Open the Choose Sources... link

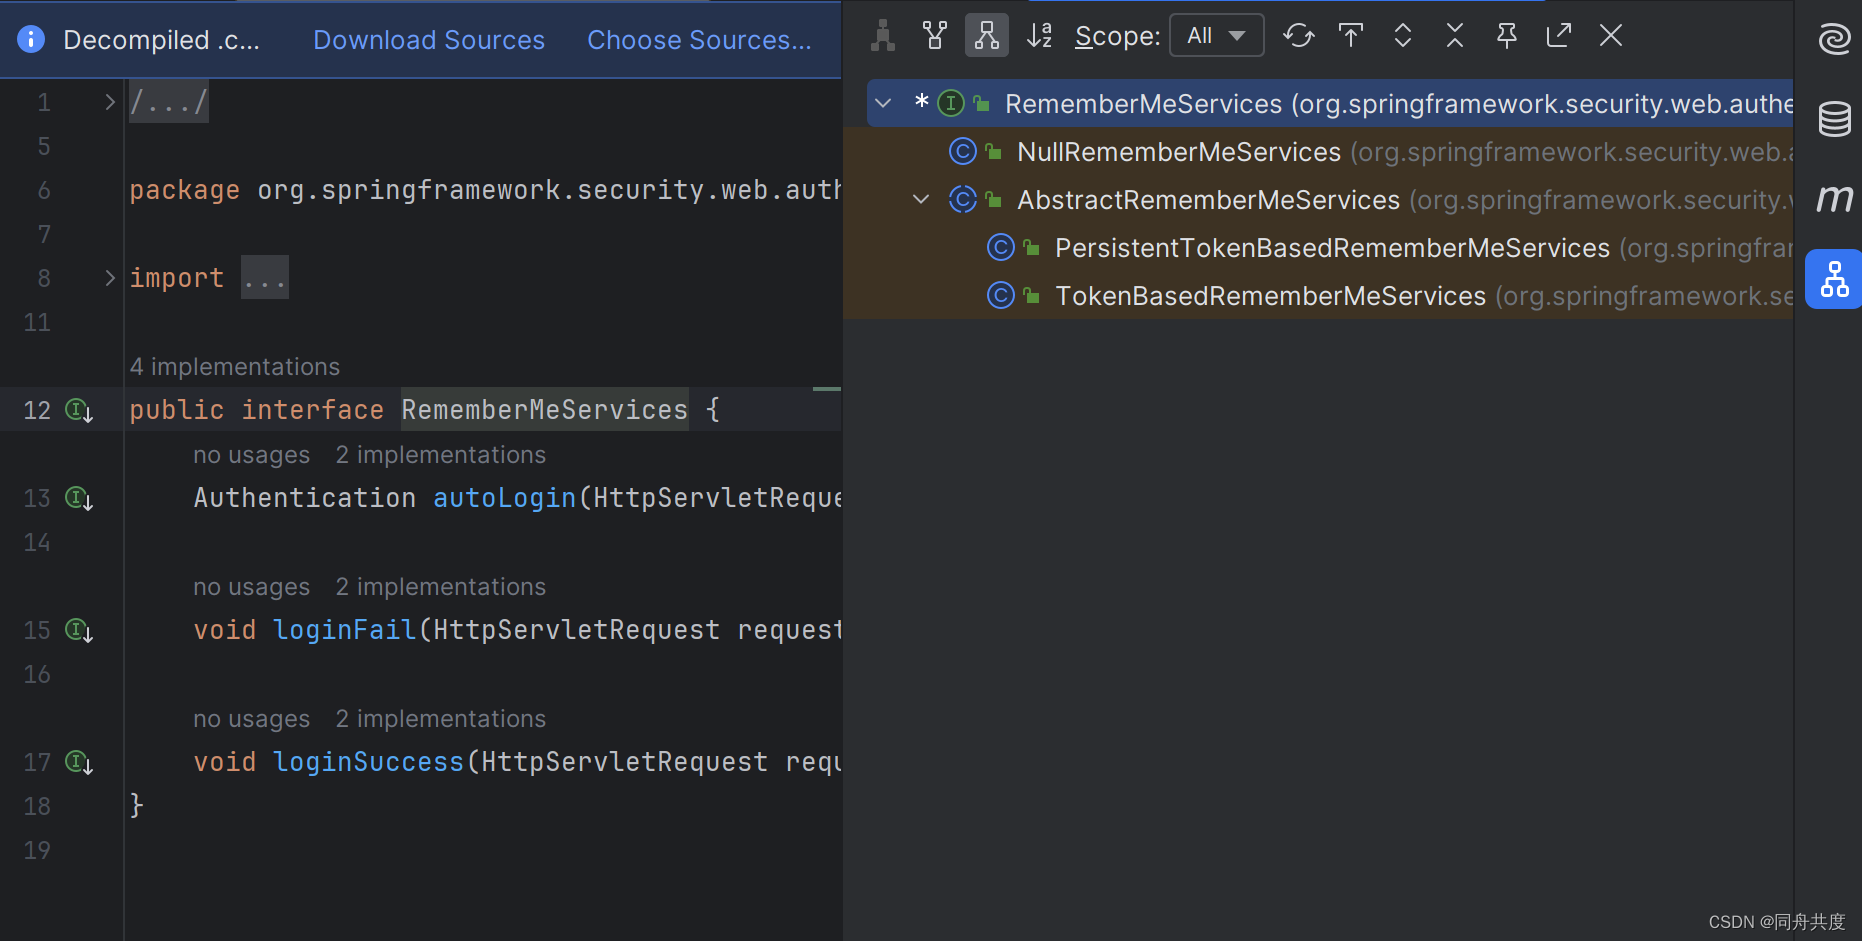click(699, 40)
